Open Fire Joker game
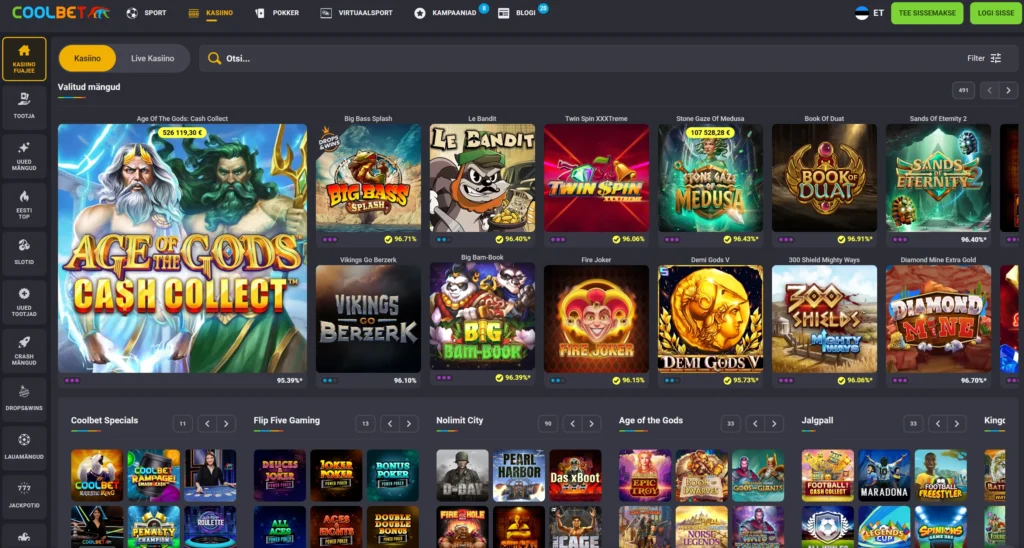Viewport: 1024px width, 548px height. click(596, 319)
